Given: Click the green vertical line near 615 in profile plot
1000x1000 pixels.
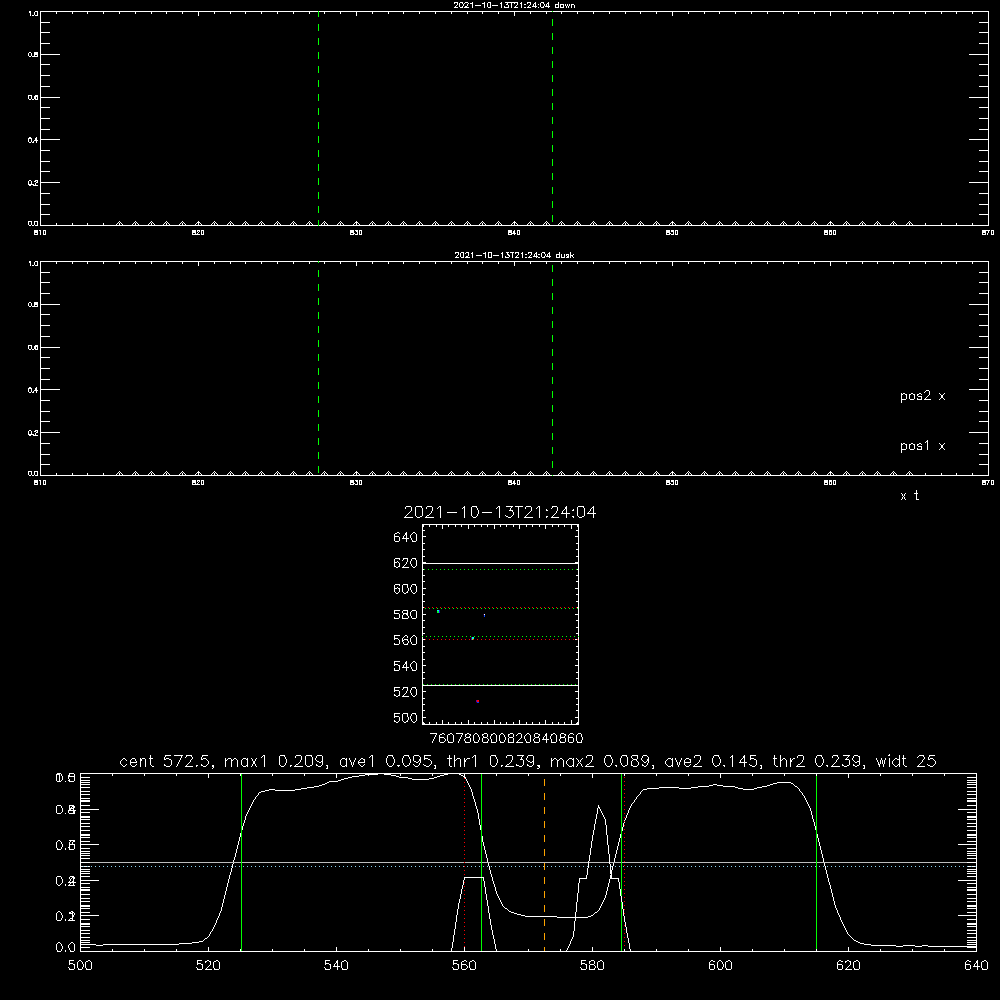Looking at the screenshot, I should point(816,862).
